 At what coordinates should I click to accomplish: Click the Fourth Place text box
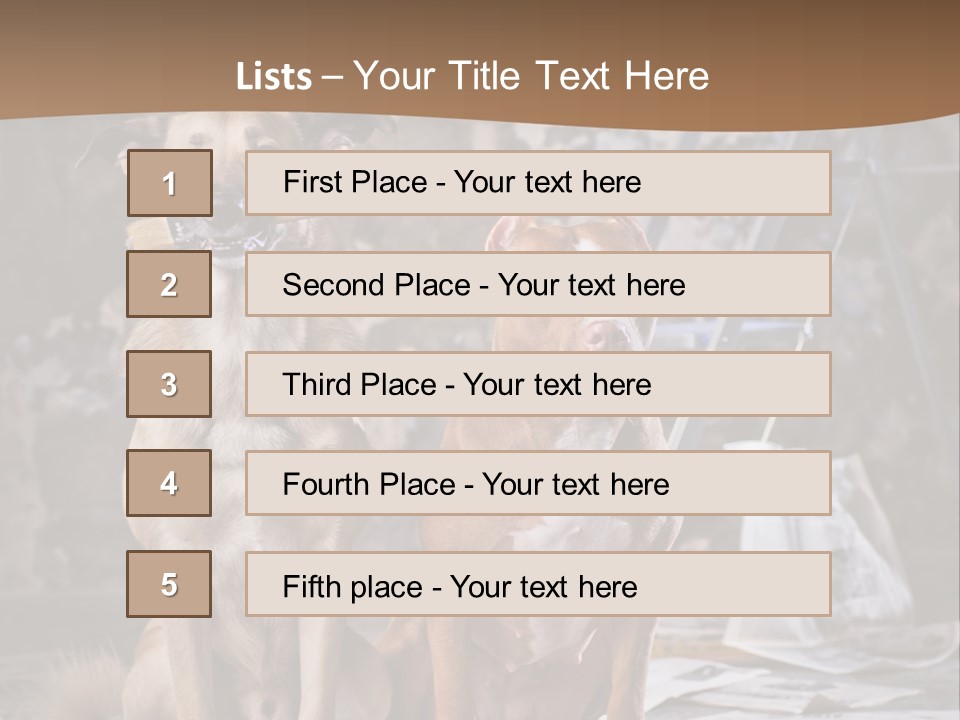(538, 483)
